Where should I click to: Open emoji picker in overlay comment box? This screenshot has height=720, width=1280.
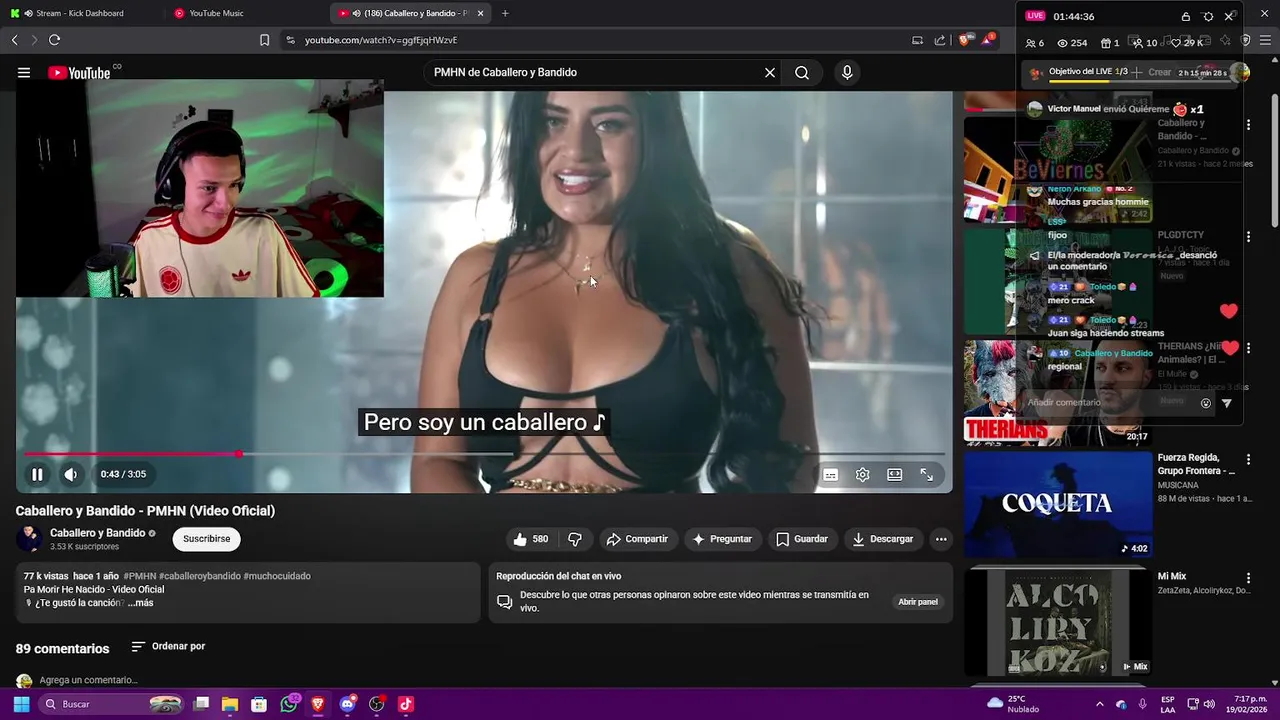pyautogui.click(x=1206, y=403)
